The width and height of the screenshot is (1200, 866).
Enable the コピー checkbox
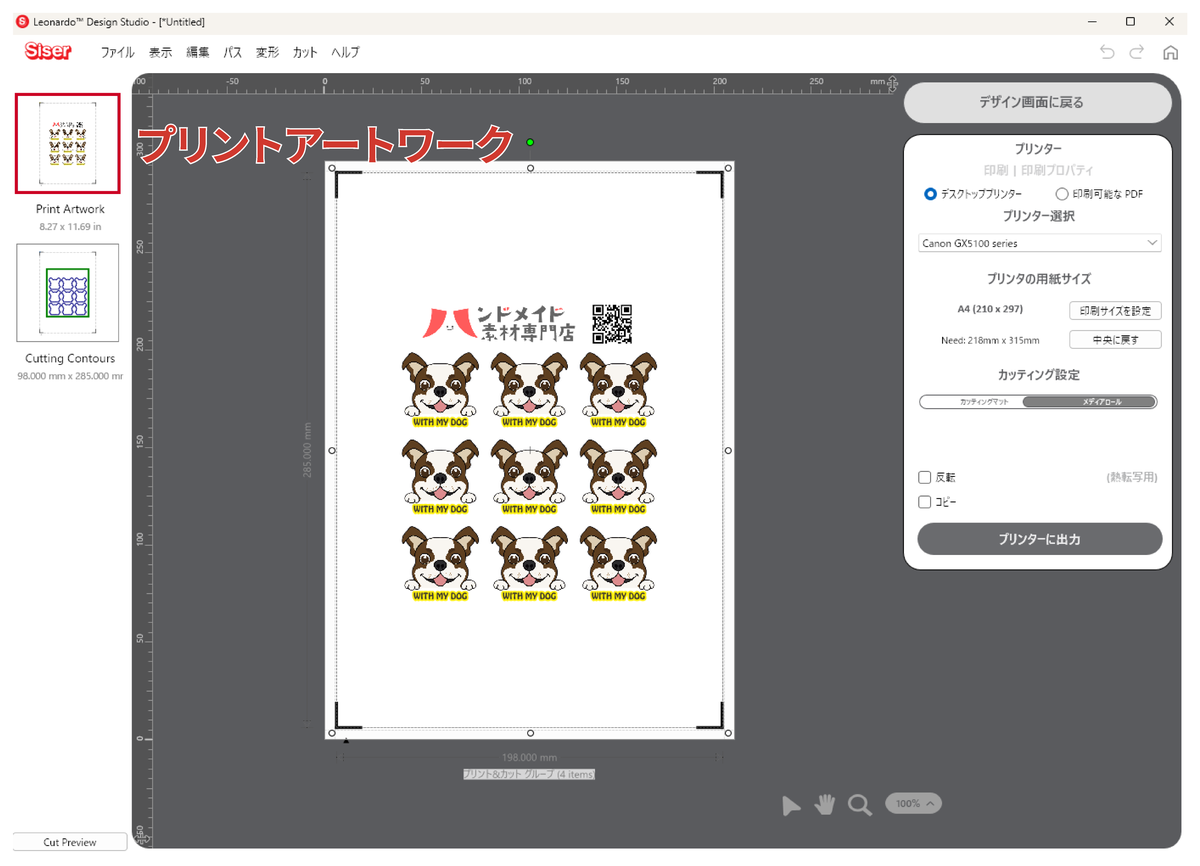(925, 502)
